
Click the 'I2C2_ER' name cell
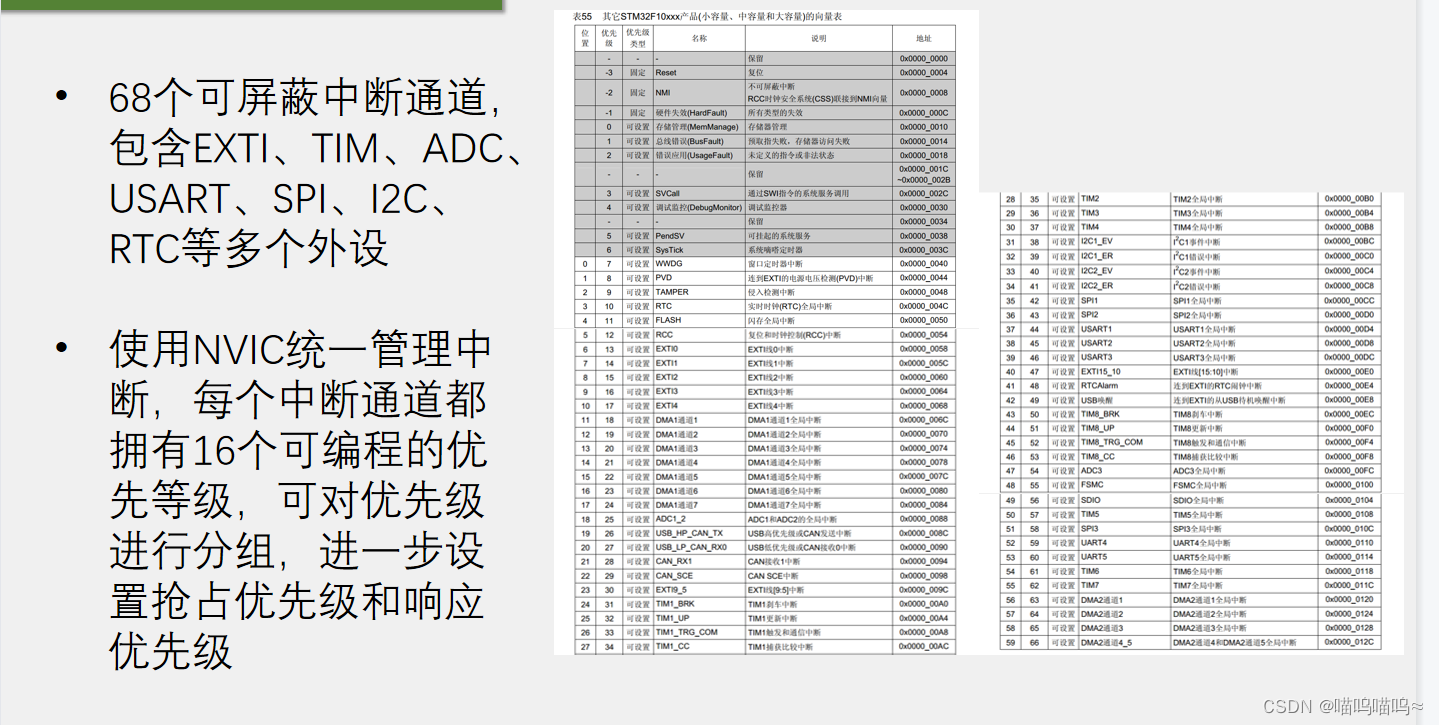pyautogui.click(x=1125, y=286)
